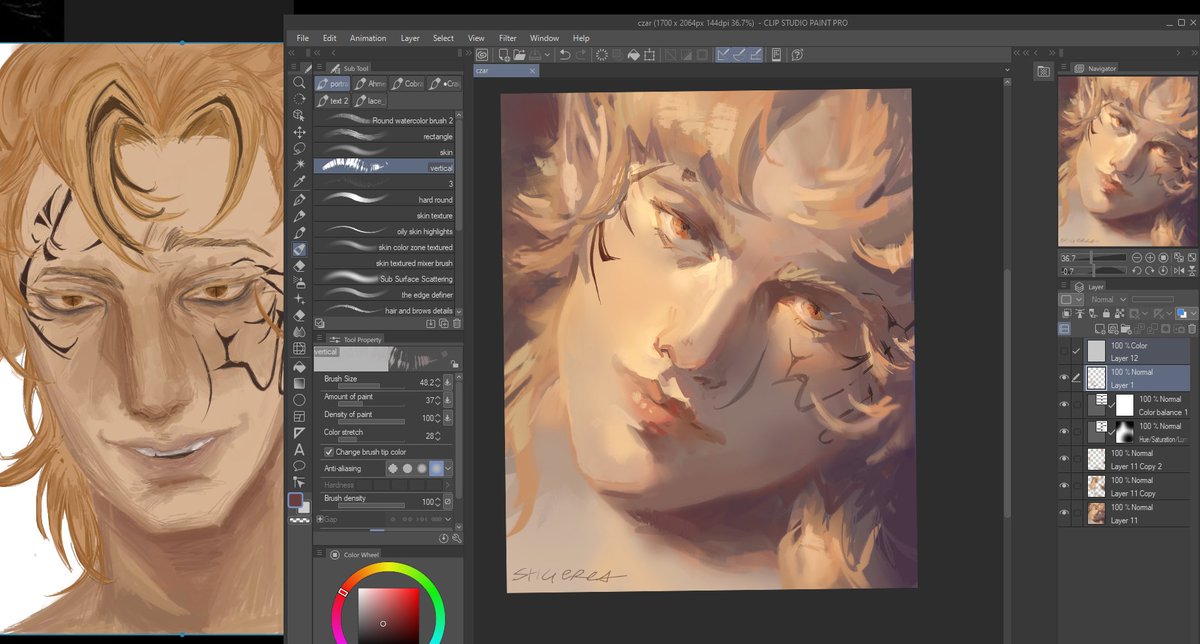Image resolution: width=1200 pixels, height=644 pixels.
Task: Choose the oily skin highlights brush
Action: (x=384, y=231)
